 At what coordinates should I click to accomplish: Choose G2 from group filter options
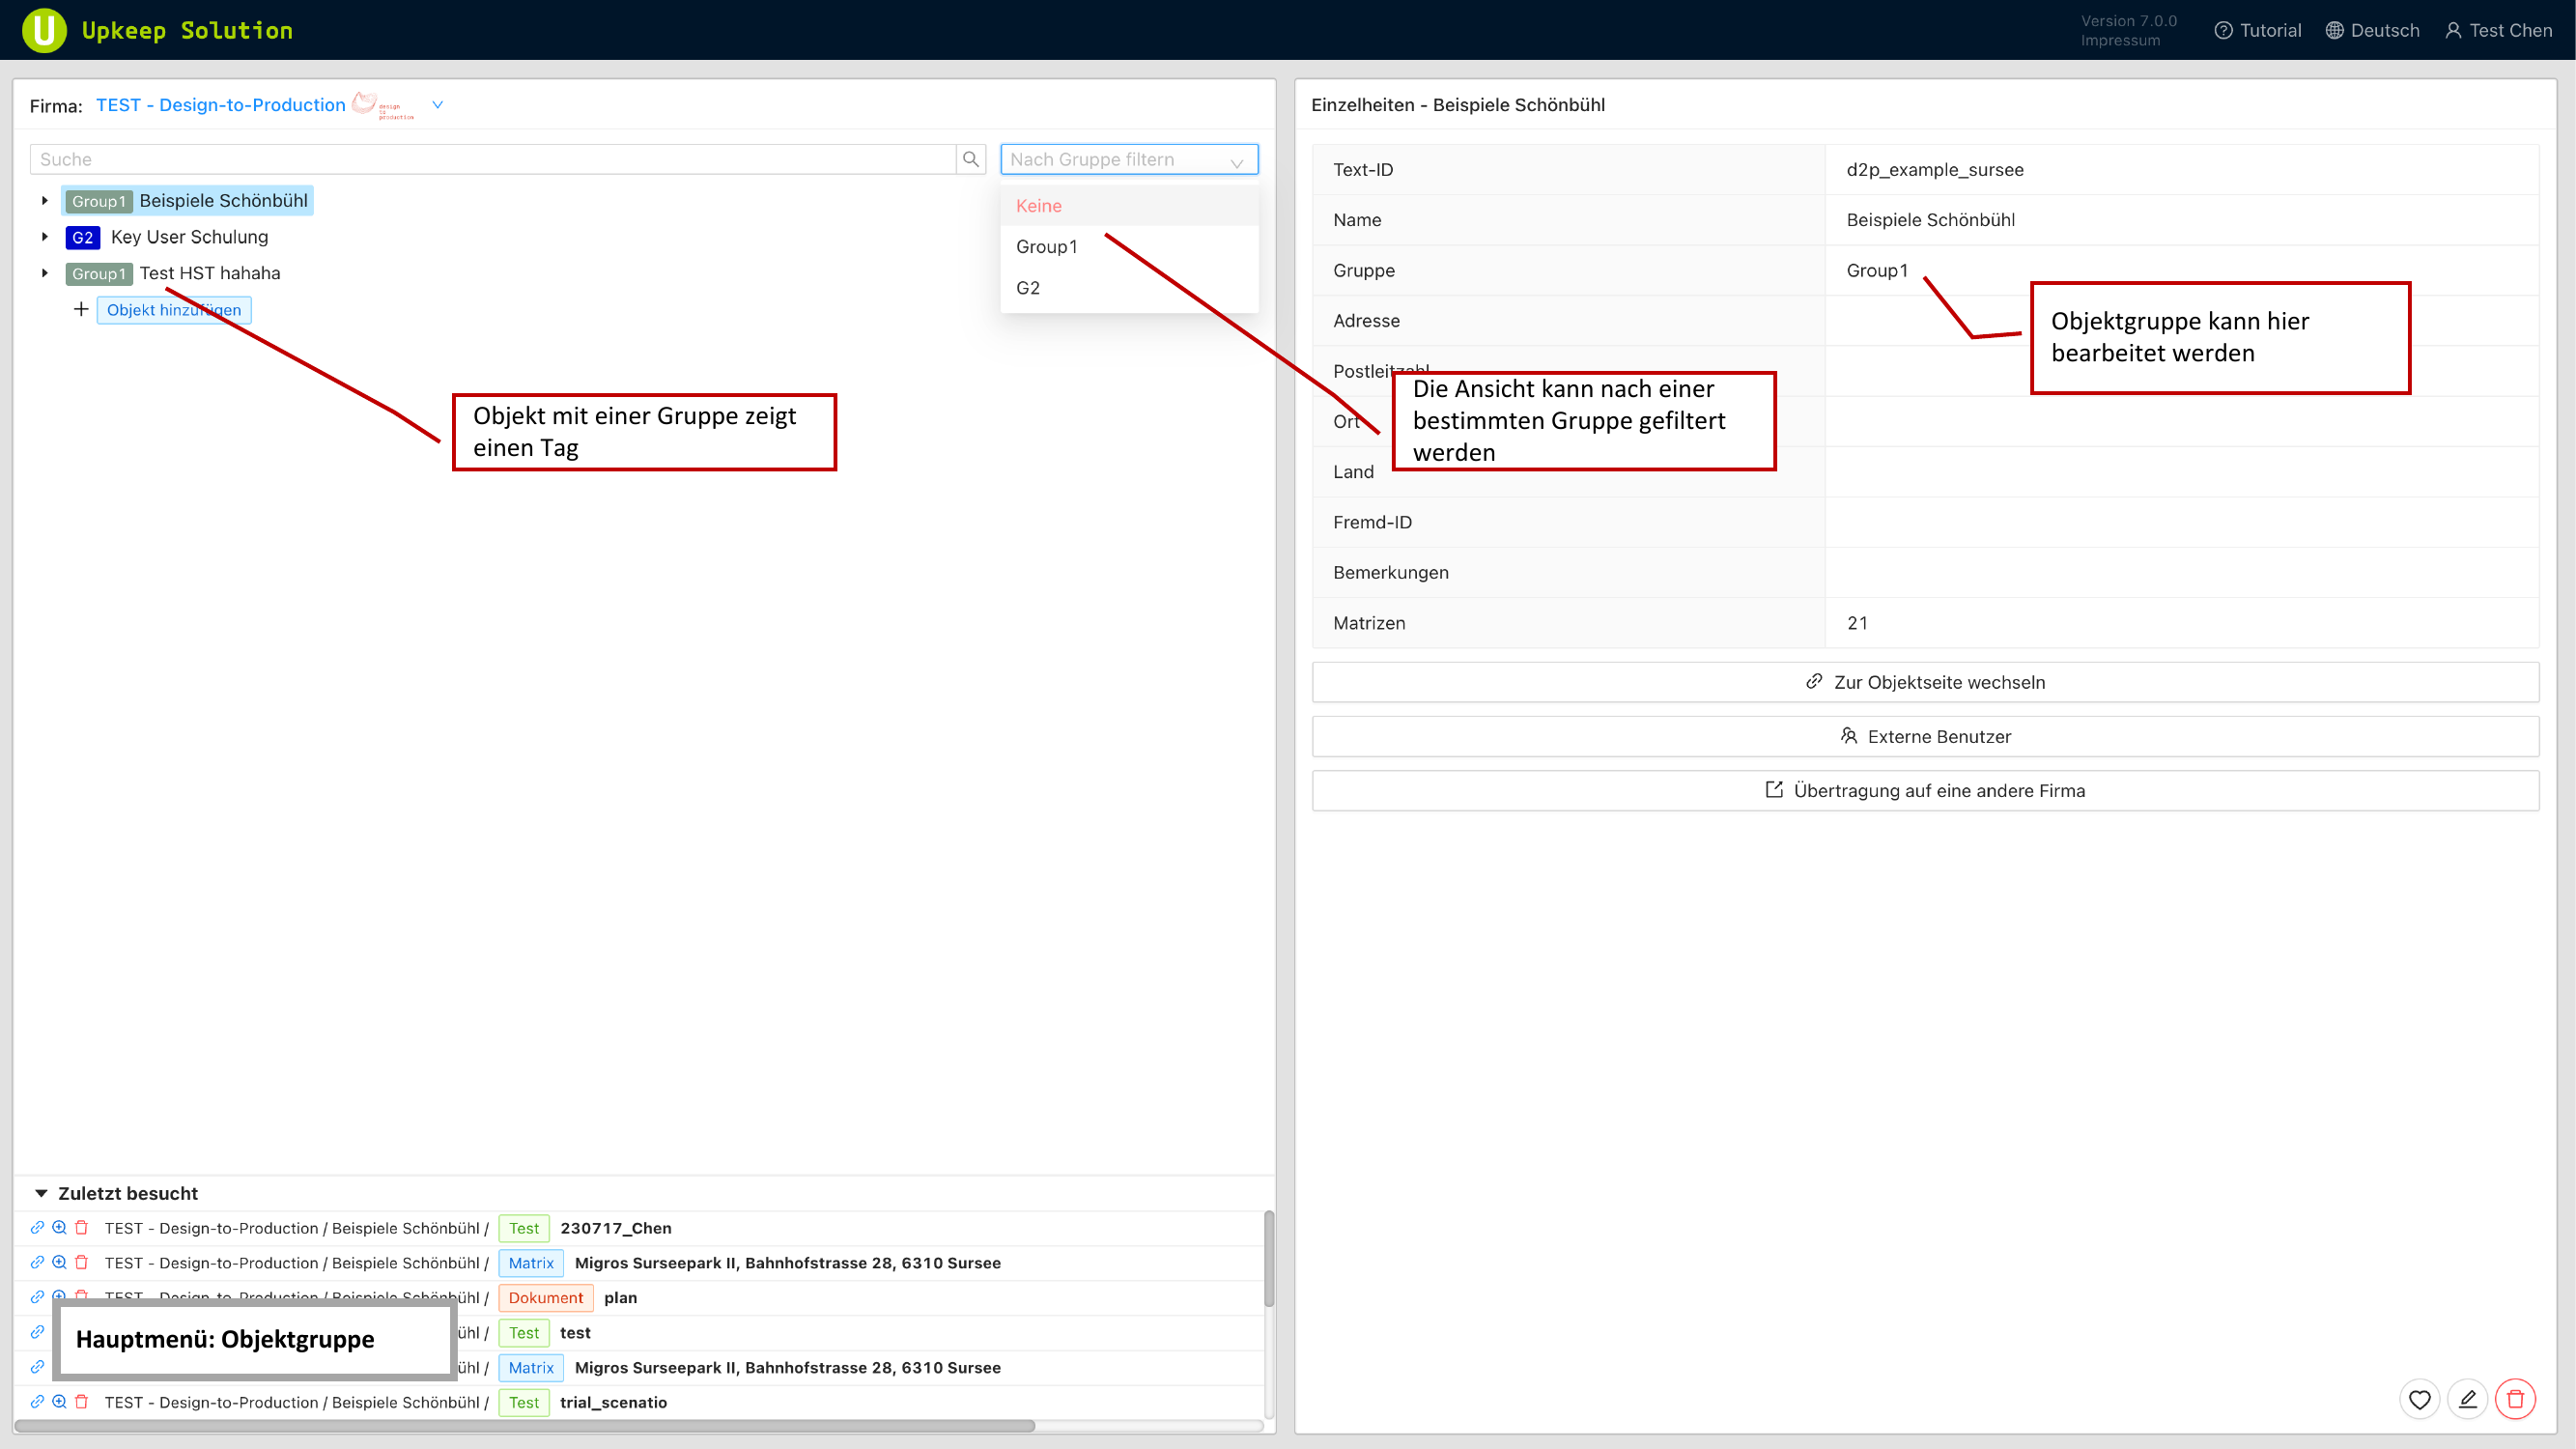click(1028, 287)
